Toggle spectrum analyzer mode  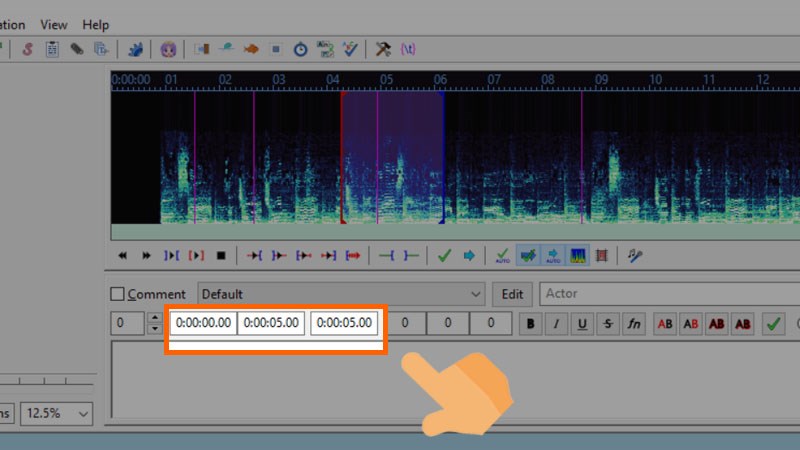(577, 256)
